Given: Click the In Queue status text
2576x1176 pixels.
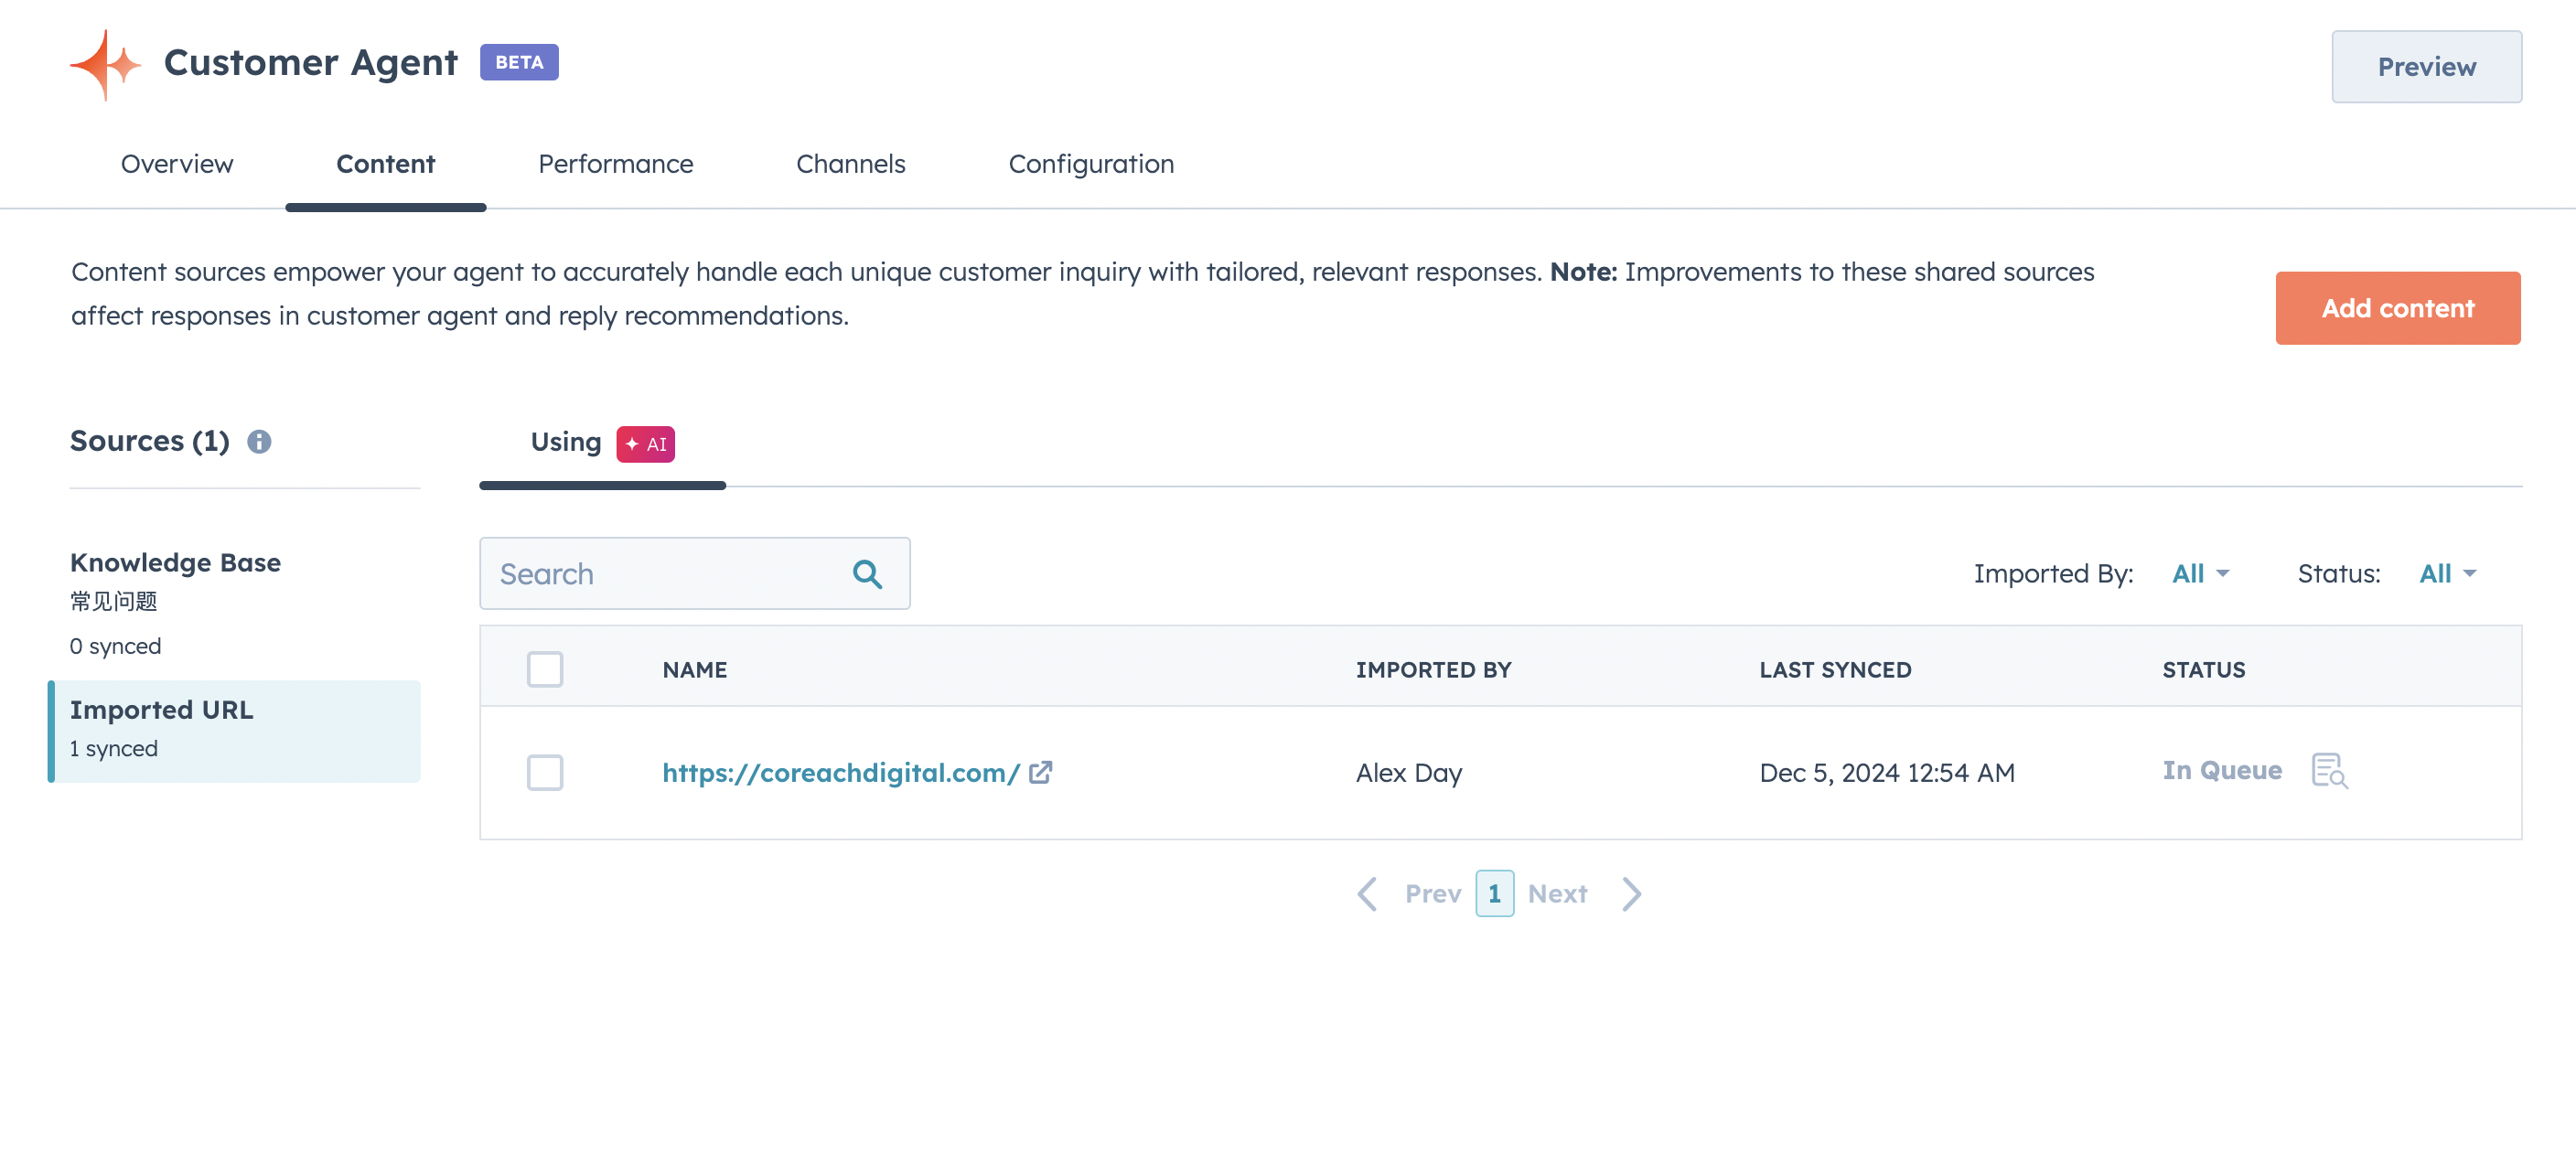Looking at the screenshot, I should (x=2222, y=771).
